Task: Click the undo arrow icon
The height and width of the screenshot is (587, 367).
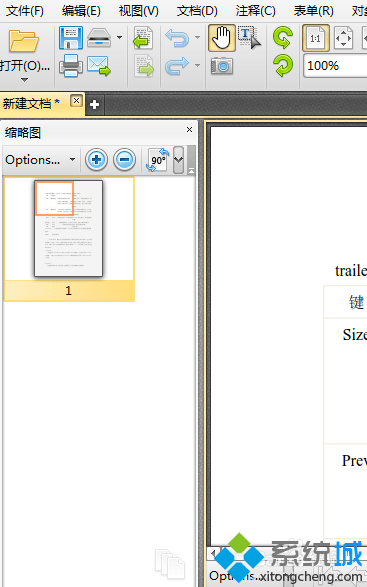Action: point(177,37)
